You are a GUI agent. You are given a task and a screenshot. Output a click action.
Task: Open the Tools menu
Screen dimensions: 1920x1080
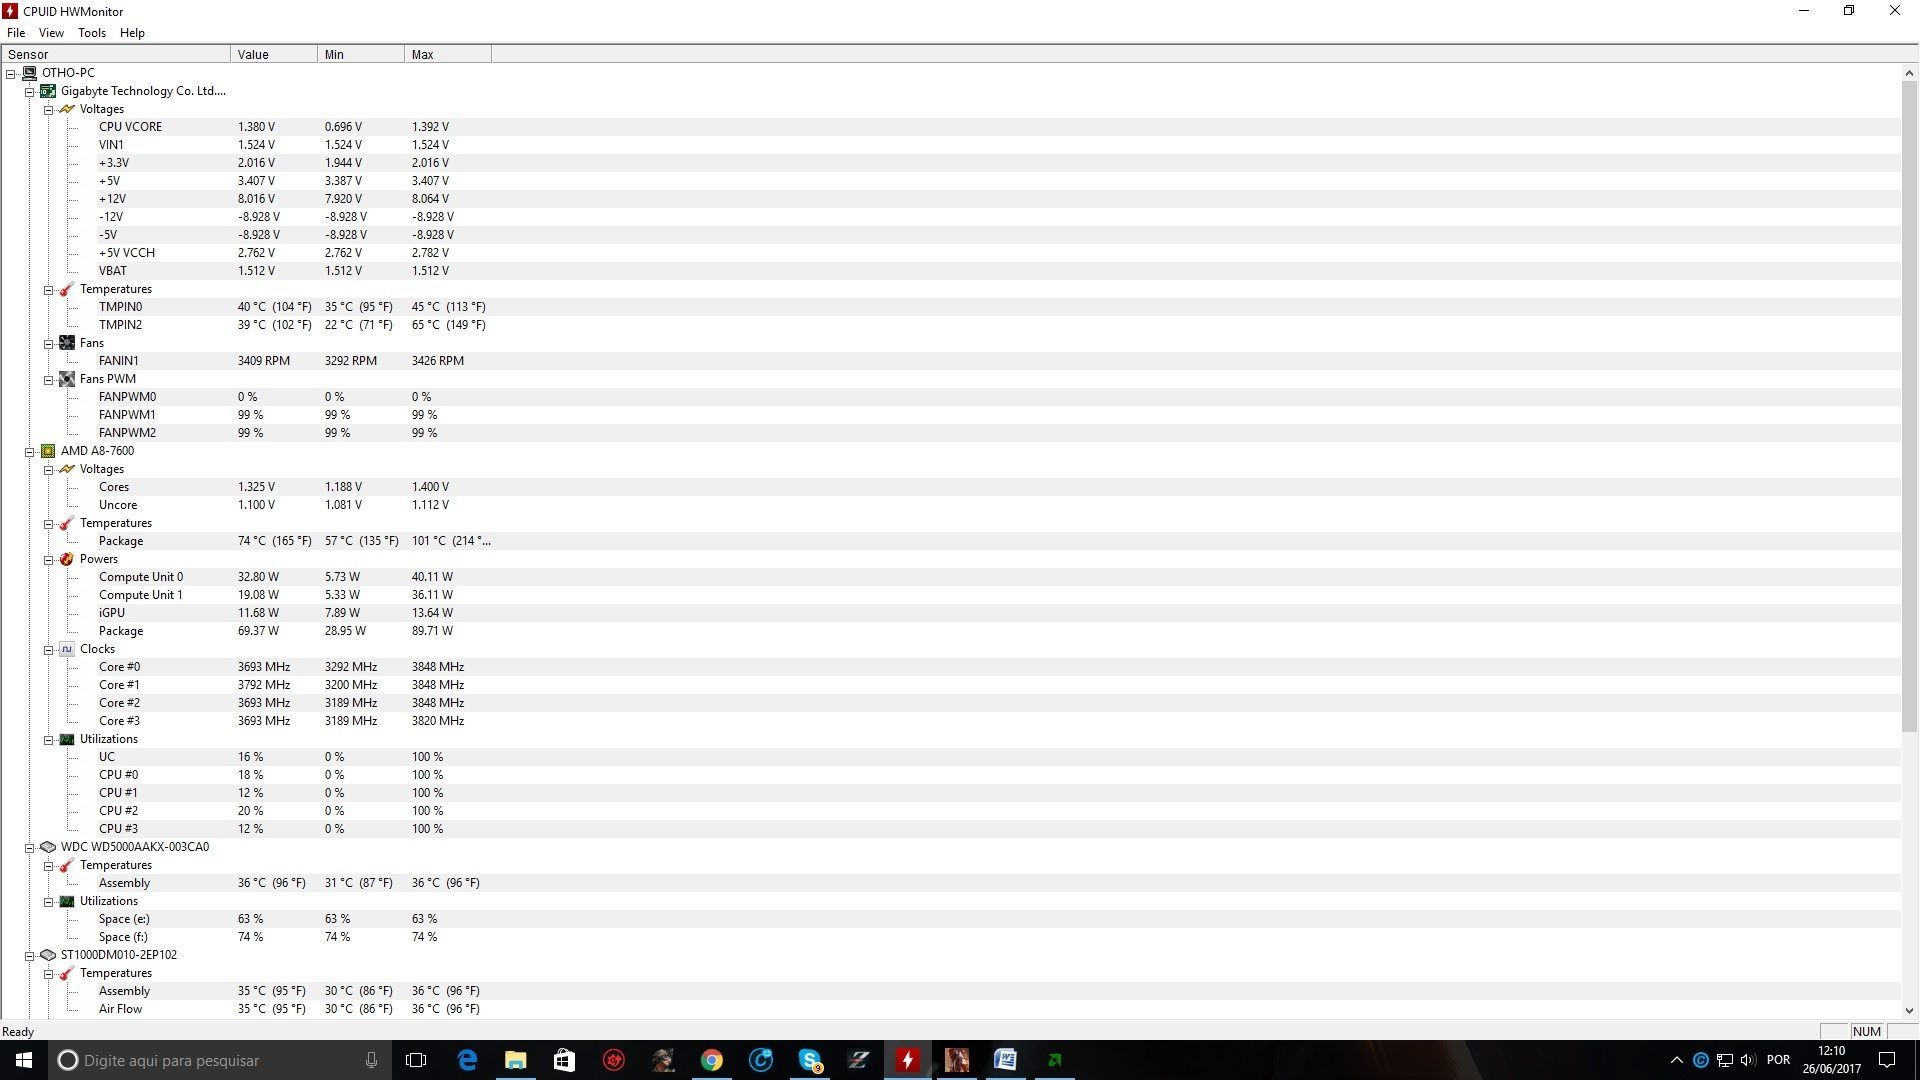point(92,33)
